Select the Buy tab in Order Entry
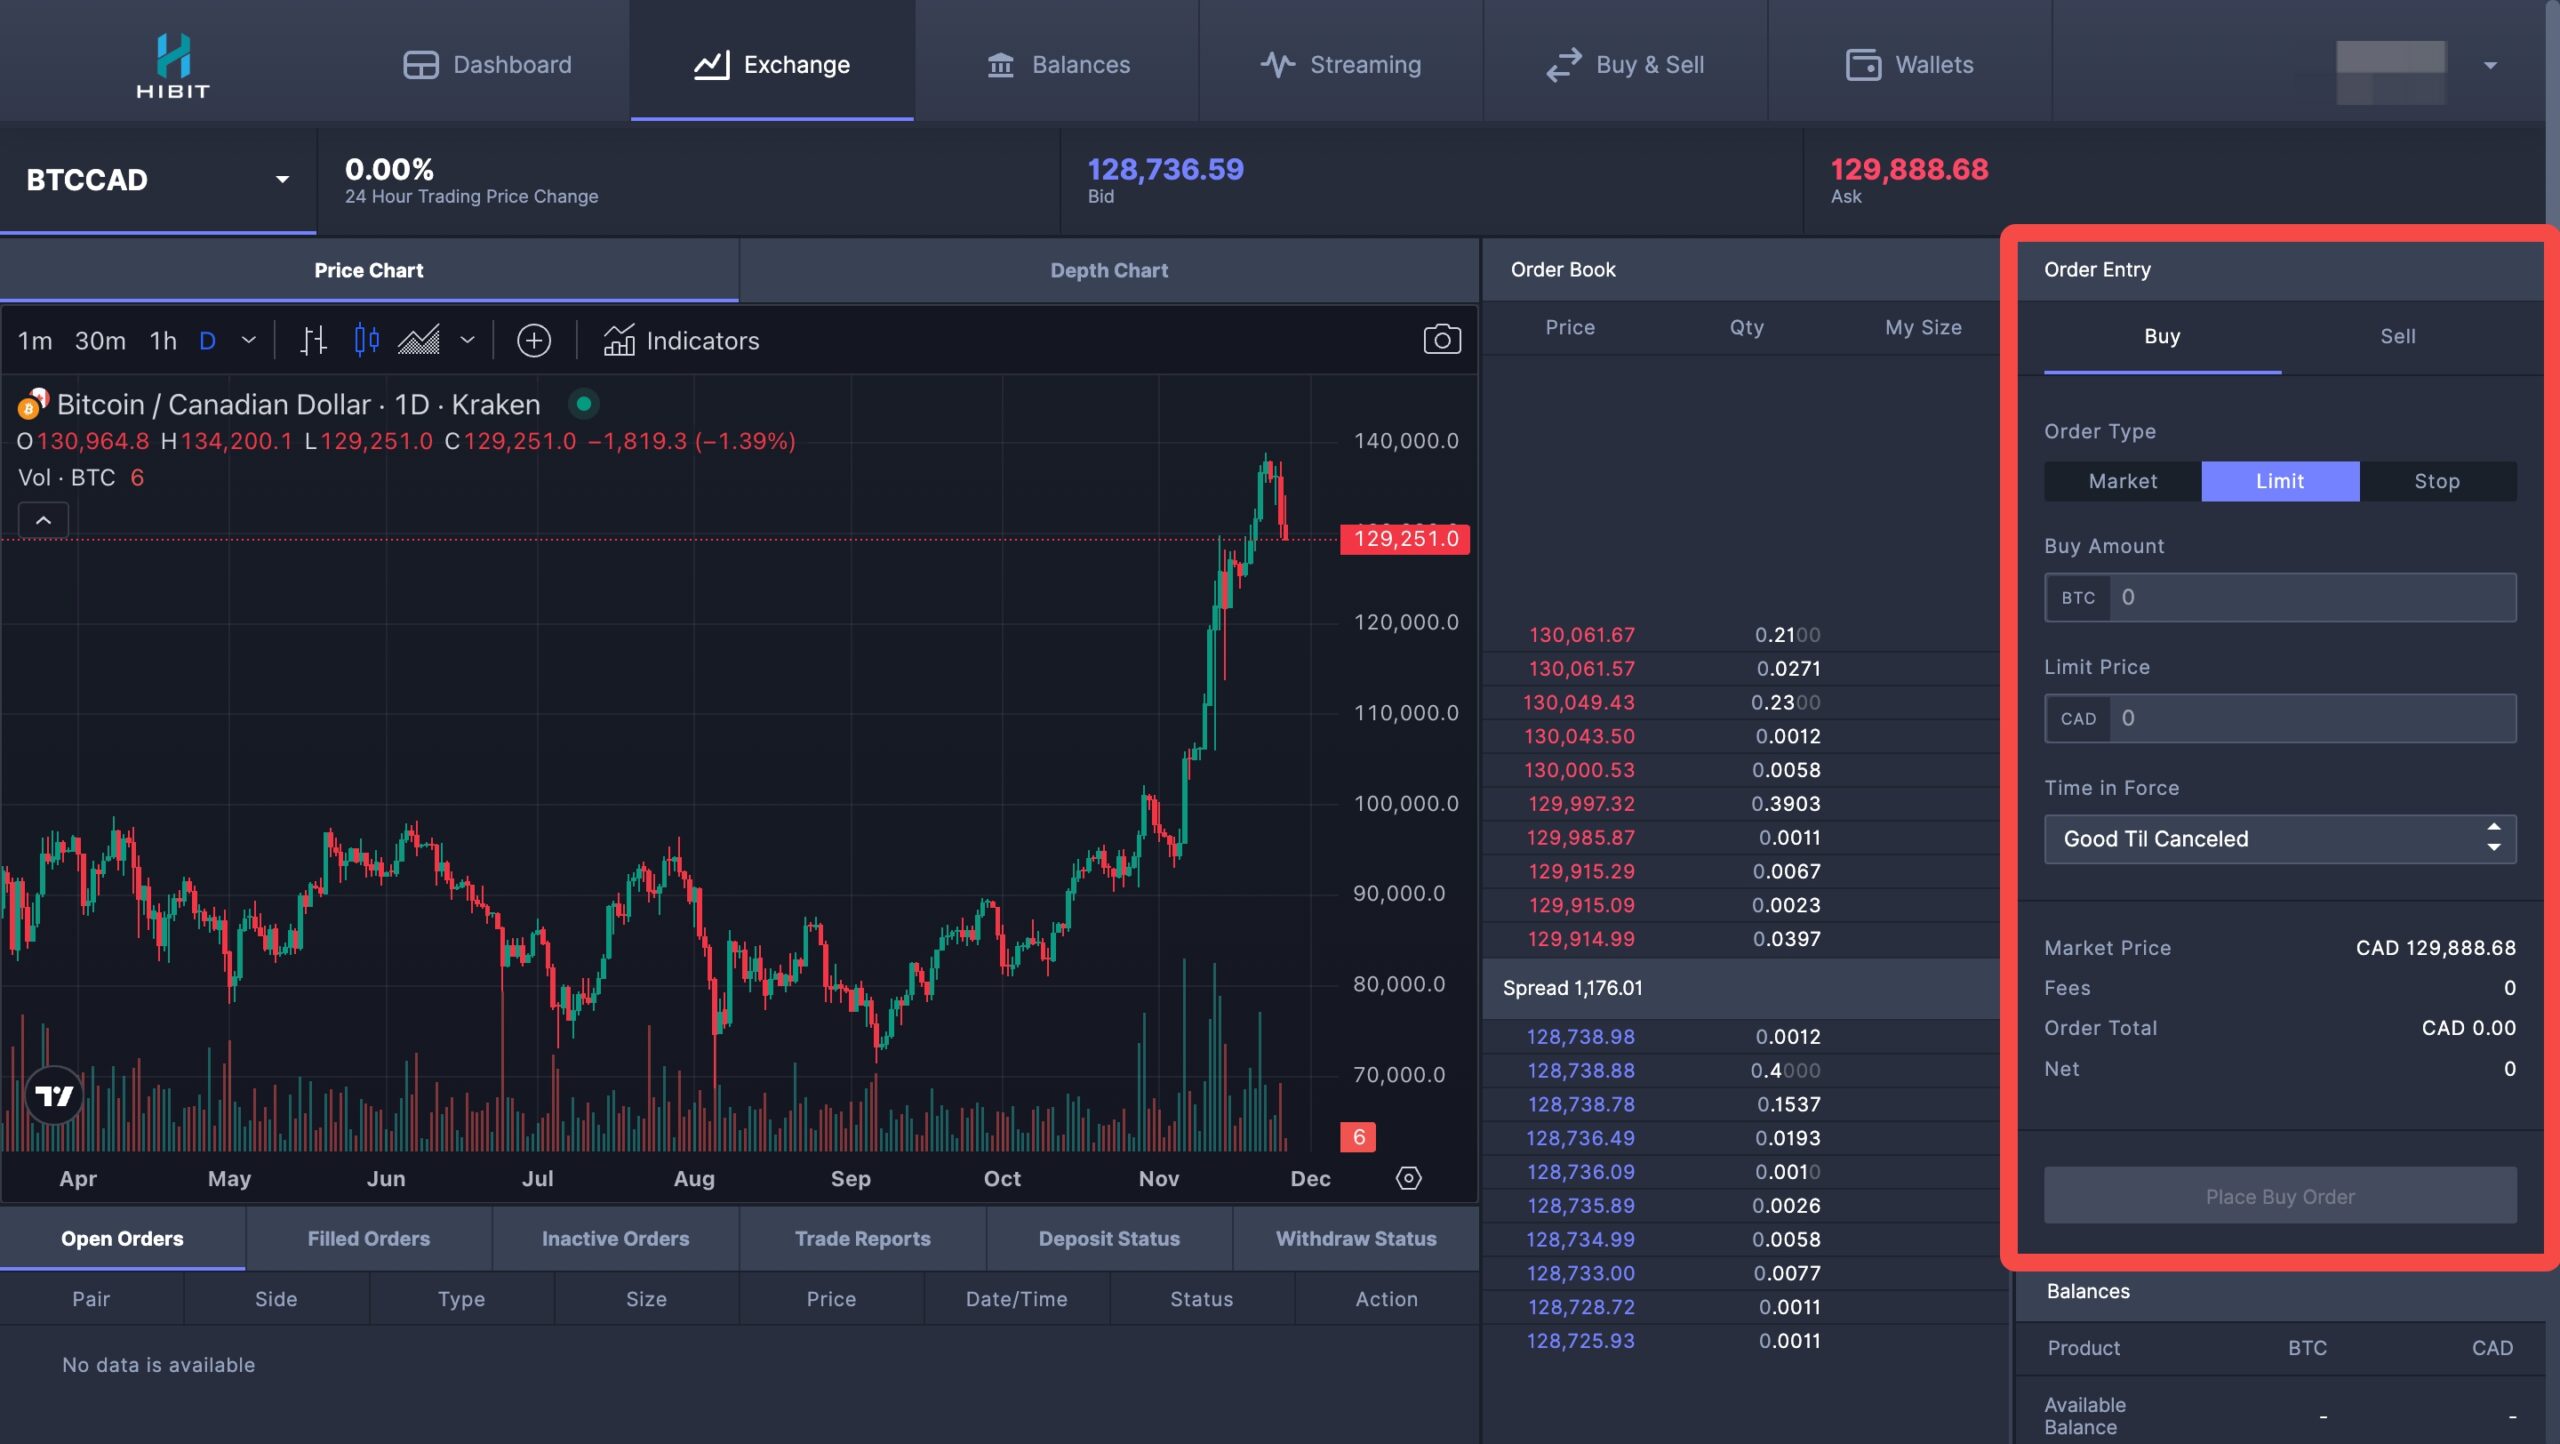The width and height of the screenshot is (2560, 1444). (2162, 337)
